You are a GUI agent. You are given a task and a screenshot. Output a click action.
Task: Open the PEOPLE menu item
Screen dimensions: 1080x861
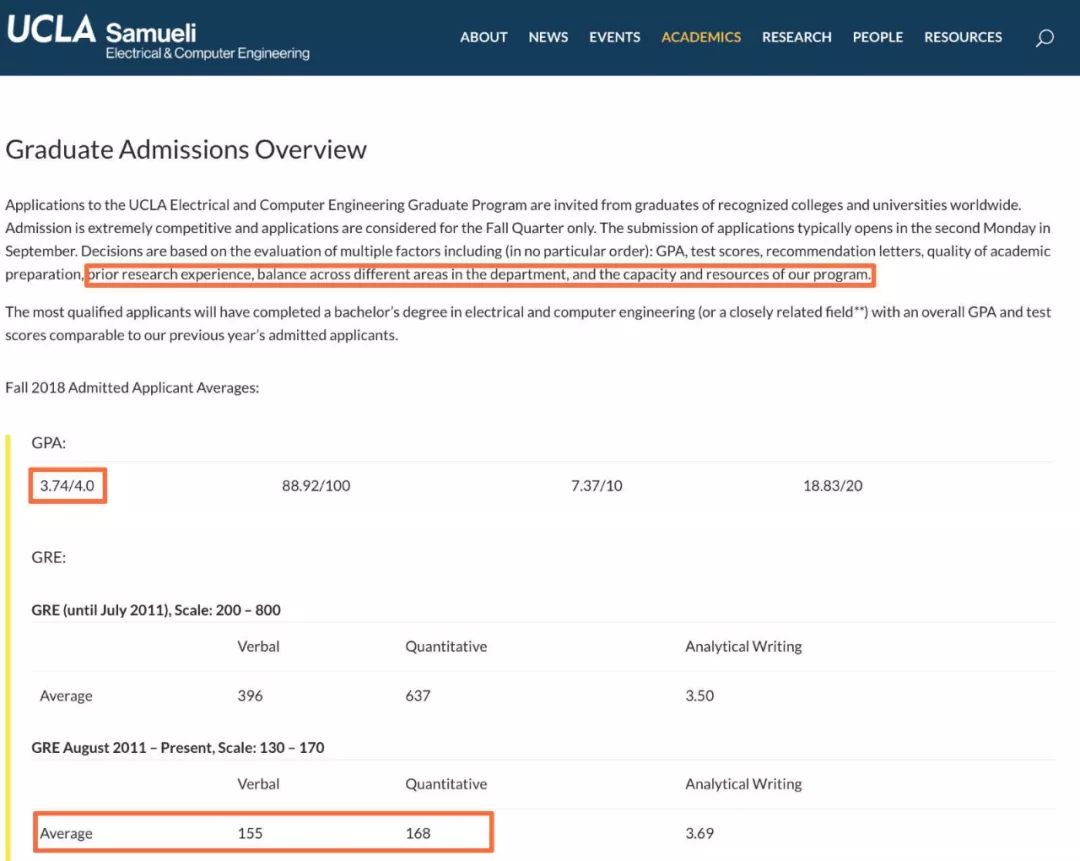coord(878,37)
